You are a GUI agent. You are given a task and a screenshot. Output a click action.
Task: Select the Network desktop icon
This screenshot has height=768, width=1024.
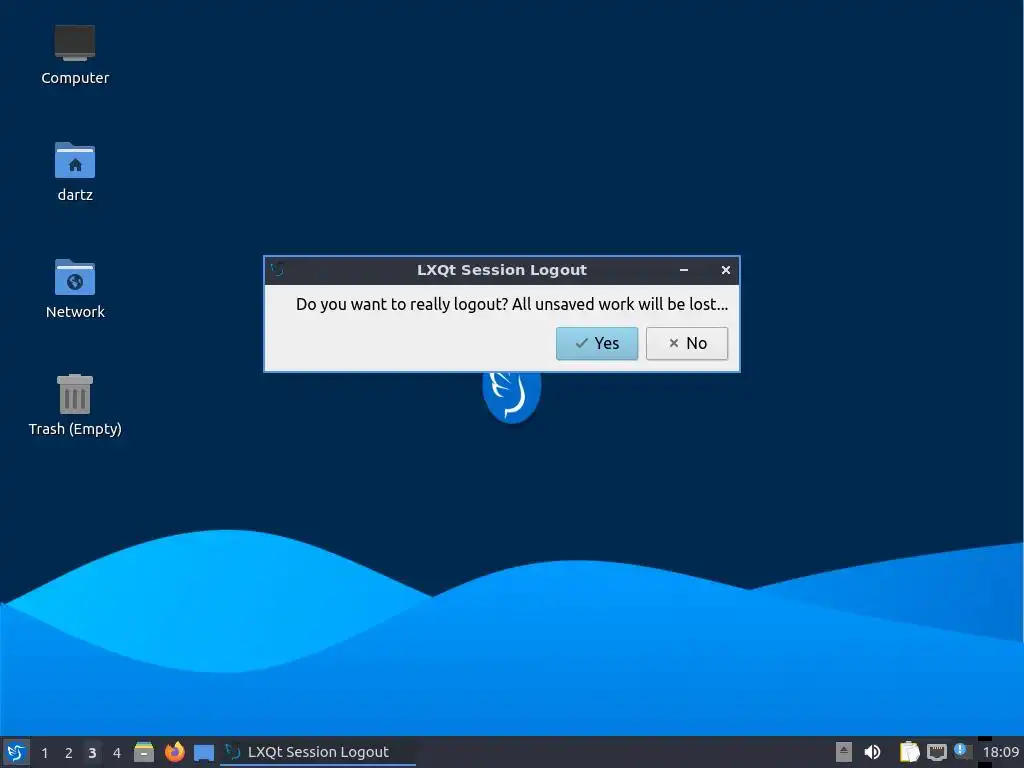click(x=74, y=289)
